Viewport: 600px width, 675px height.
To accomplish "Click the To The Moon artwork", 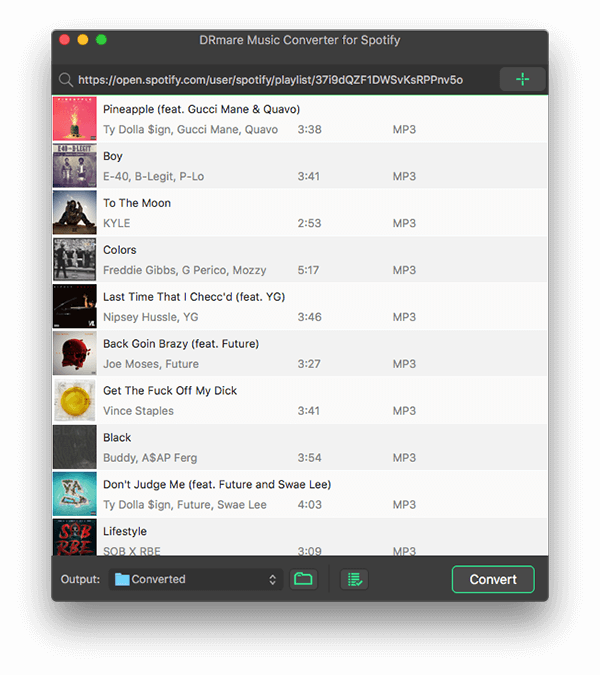I will click(74, 213).
